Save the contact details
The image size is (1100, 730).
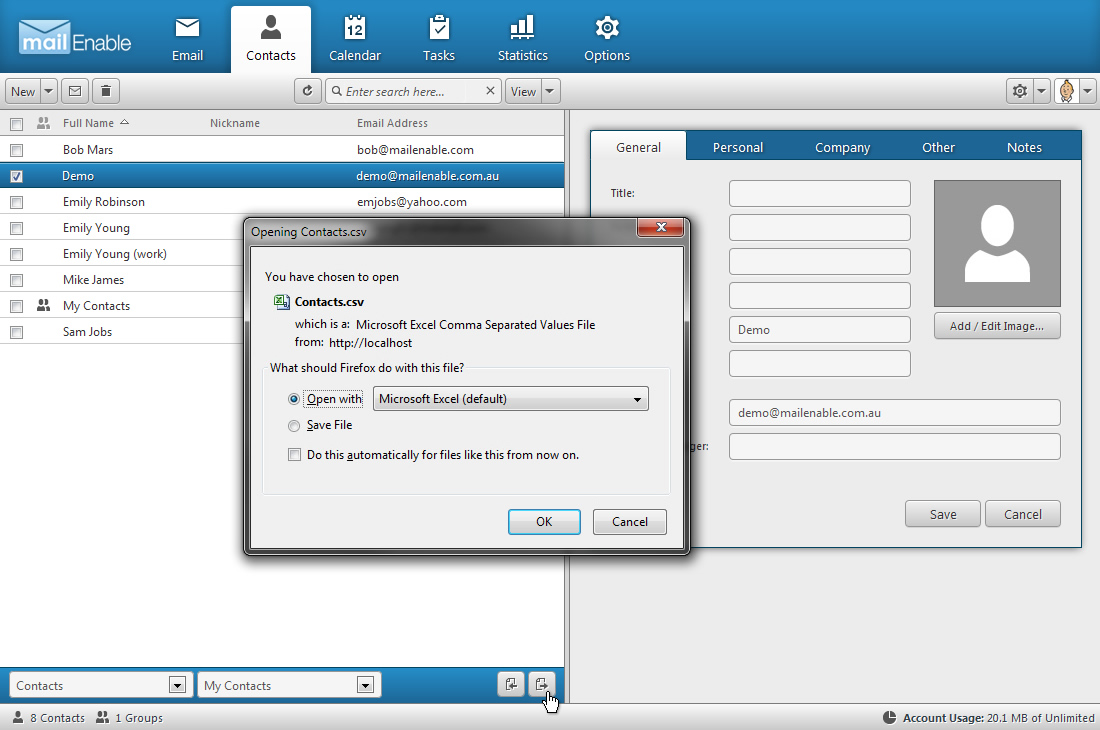[x=943, y=514]
